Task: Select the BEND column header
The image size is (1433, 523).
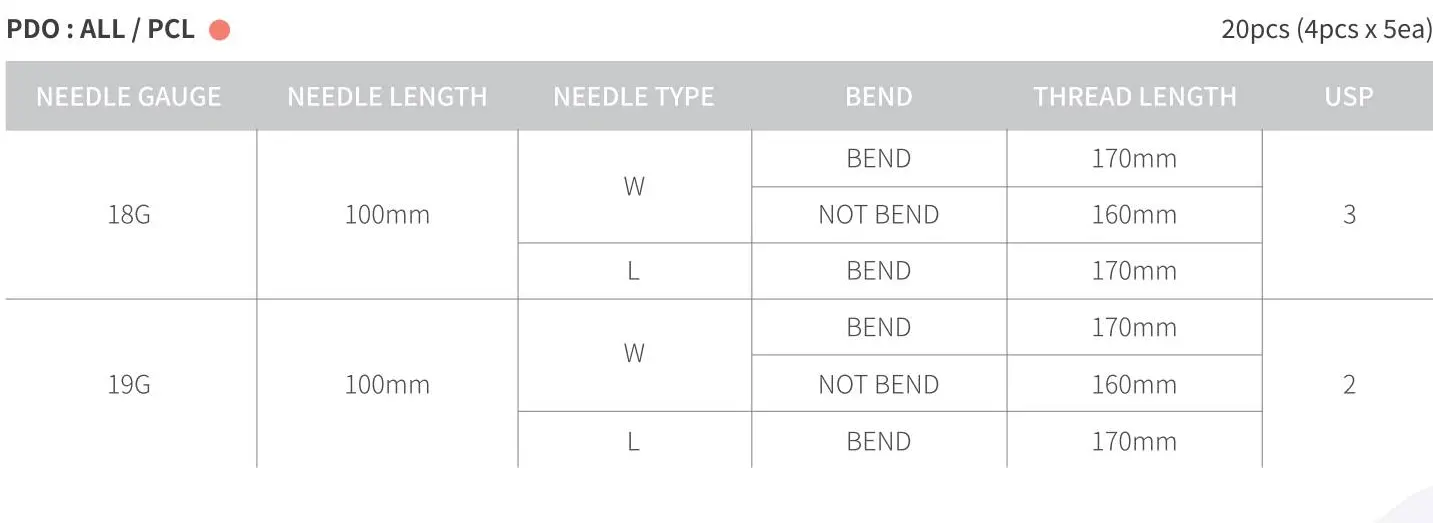Action: [878, 97]
